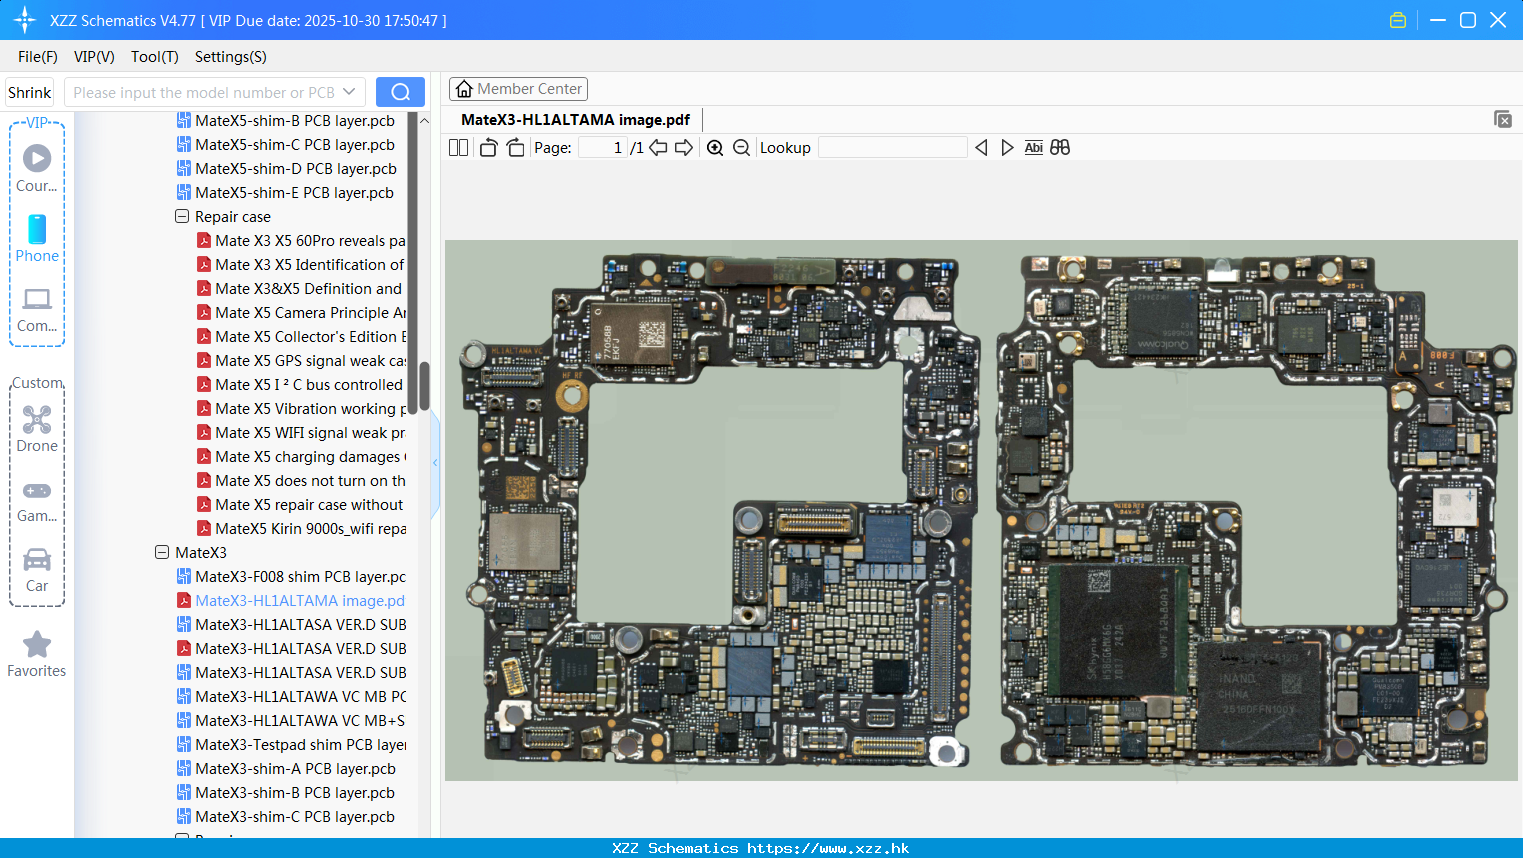
Task: Open Mate X5 Vibration working document
Action: point(301,408)
